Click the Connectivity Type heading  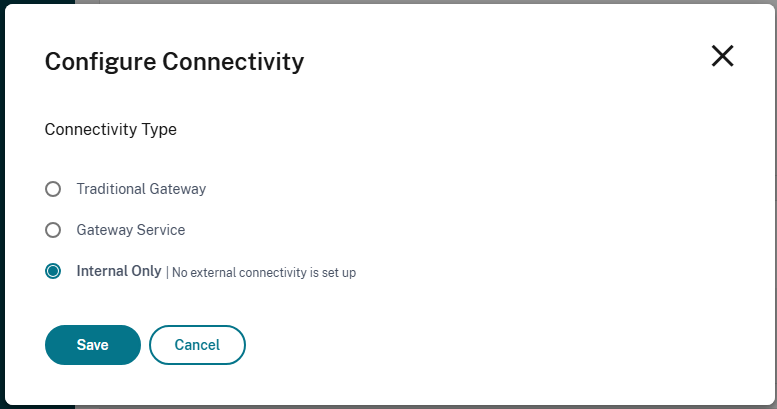[x=111, y=129]
